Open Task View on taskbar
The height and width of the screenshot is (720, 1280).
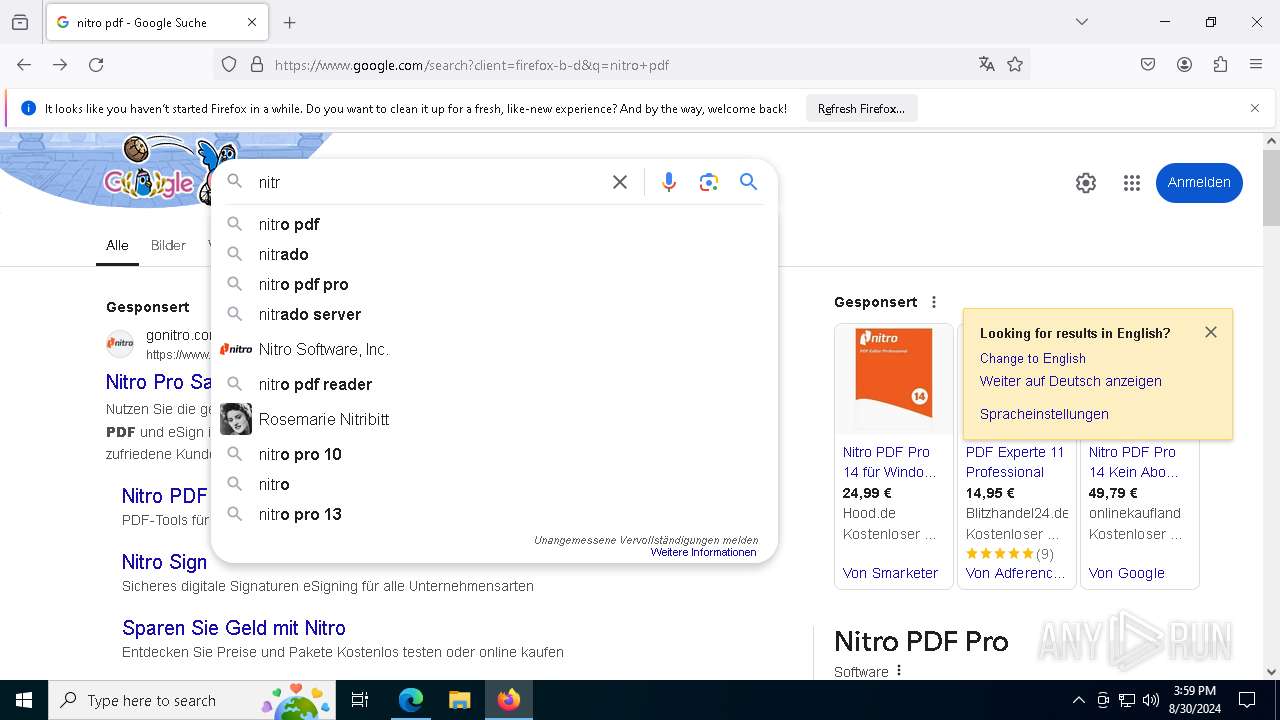click(360, 700)
